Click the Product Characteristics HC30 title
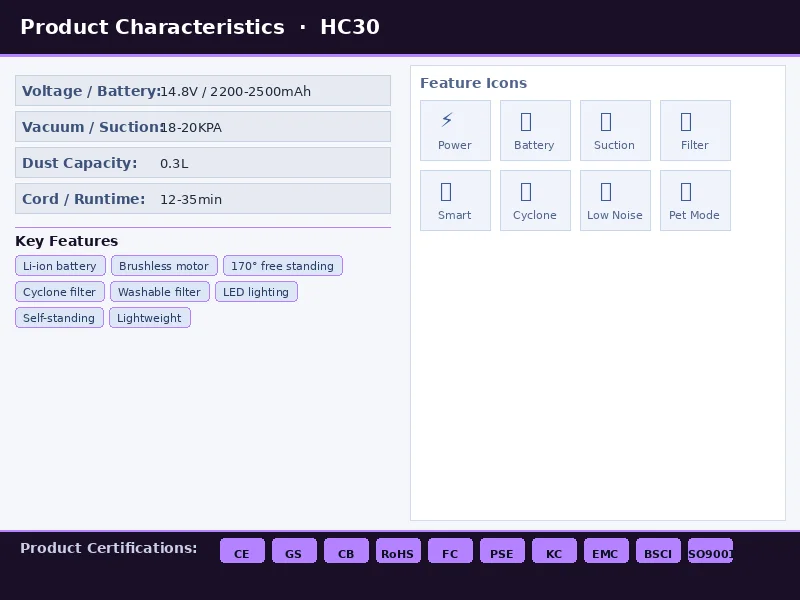The image size is (800, 600). pos(200,27)
